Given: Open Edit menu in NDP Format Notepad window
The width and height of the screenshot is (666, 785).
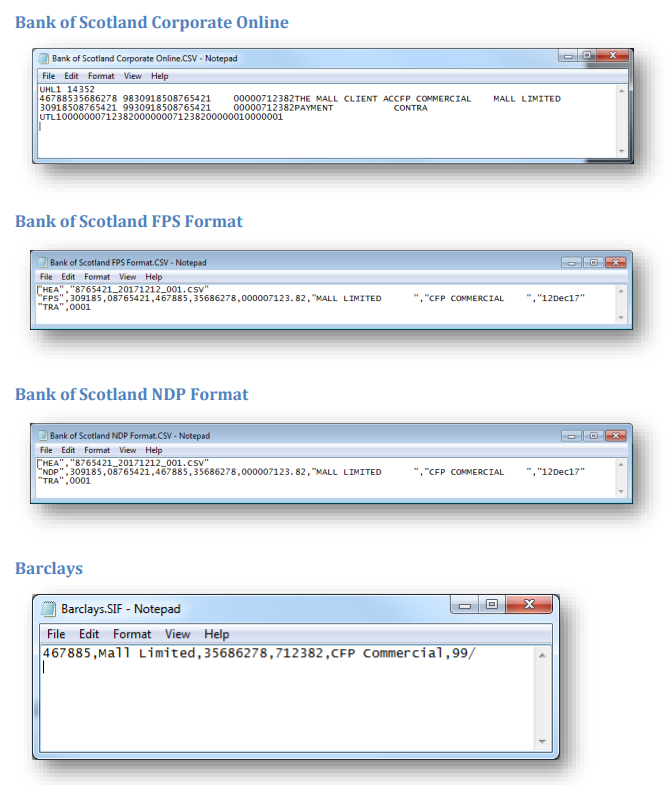Looking at the screenshot, I should [68, 450].
